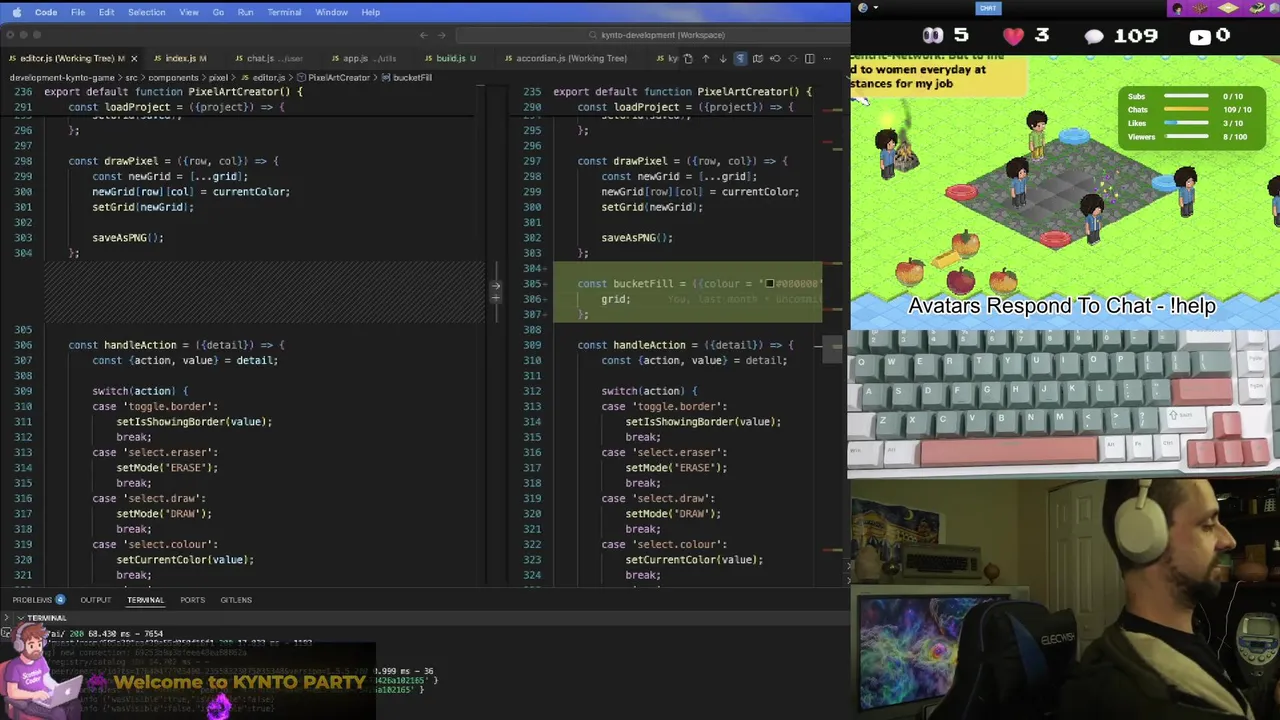Click the components breadcrumb
This screenshot has height=720, width=1280.
pos(173,77)
